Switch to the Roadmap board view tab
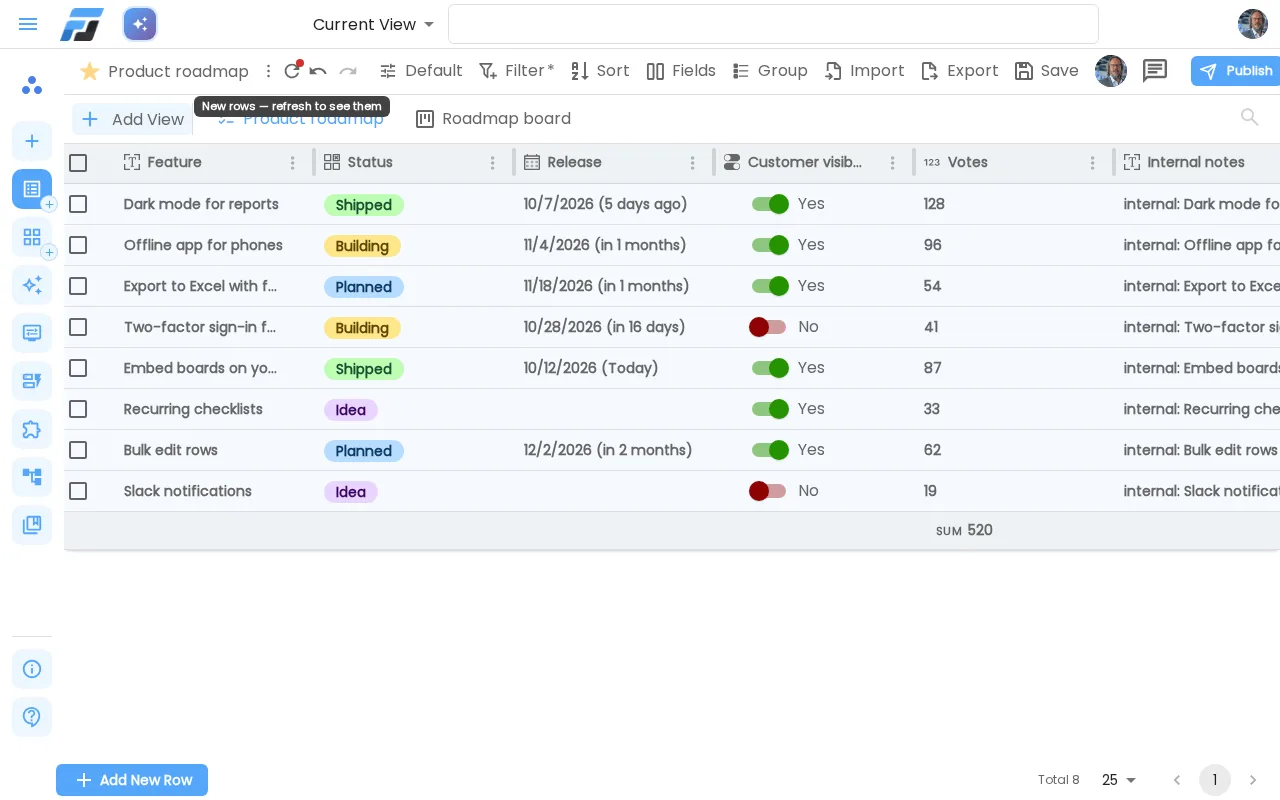The image size is (1280, 800). pyautogui.click(x=493, y=119)
